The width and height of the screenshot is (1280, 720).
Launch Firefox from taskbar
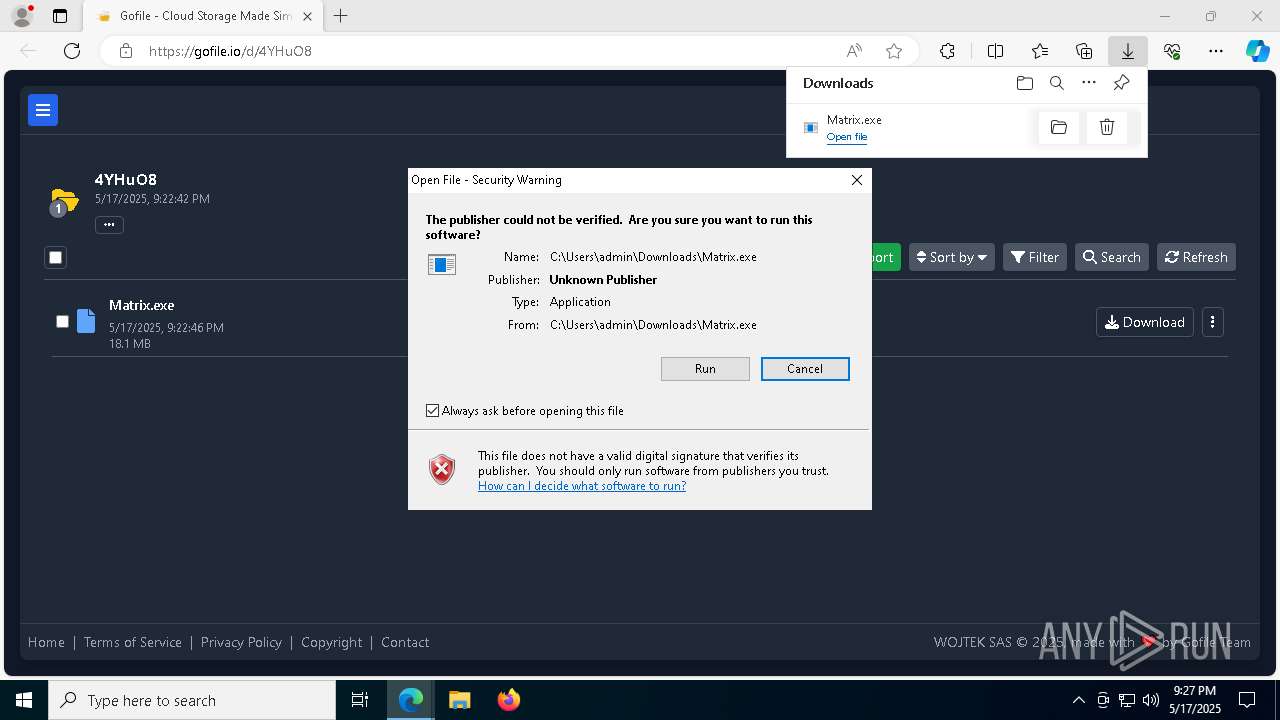(x=509, y=700)
